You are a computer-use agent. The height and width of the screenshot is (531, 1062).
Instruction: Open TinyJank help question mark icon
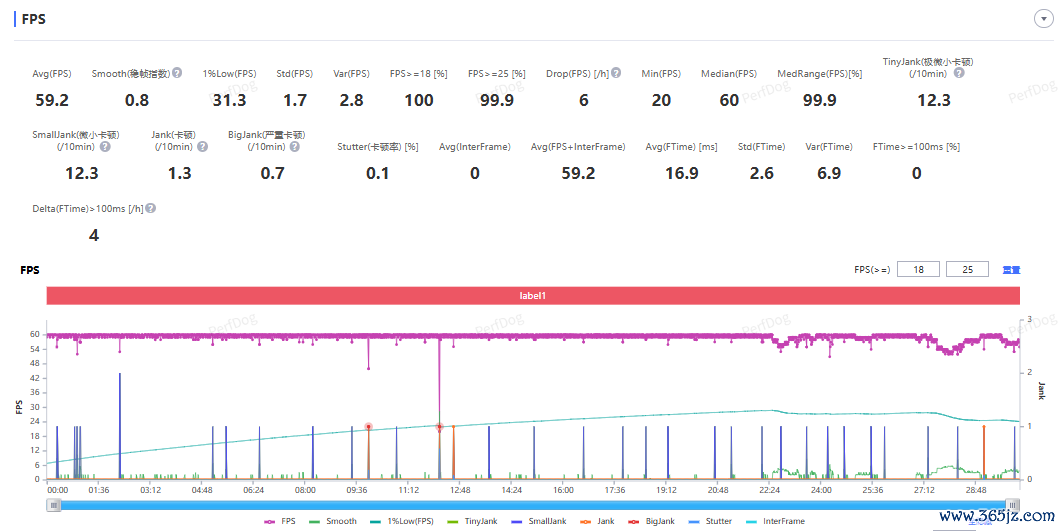tap(959, 73)
